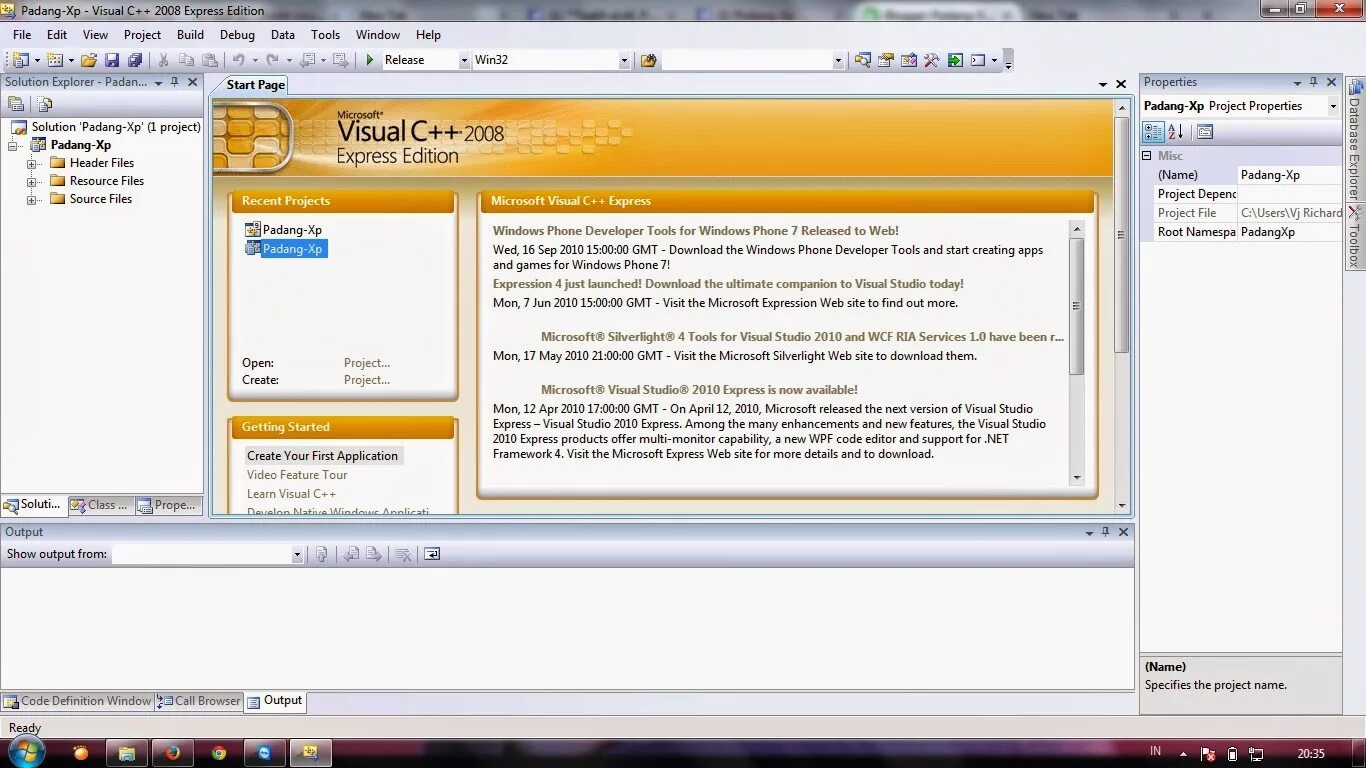
Task: Click the Create: Project... link
Action: (367, 380)
